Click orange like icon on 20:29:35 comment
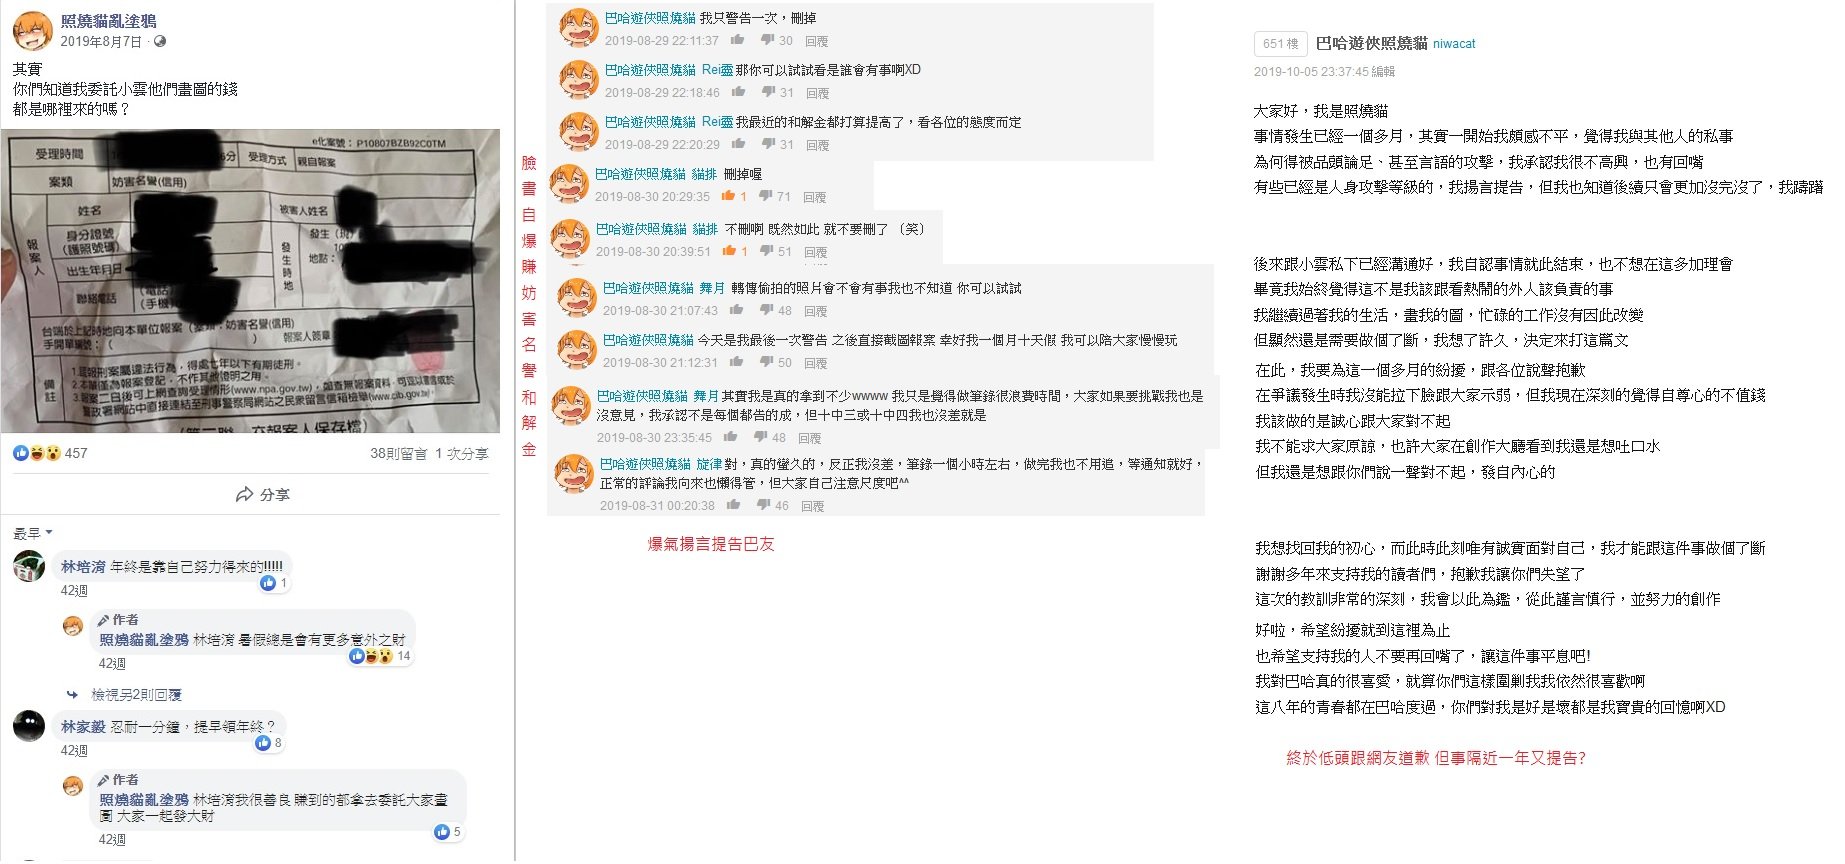Viewport: 1845px width, 864px height. pos(728,196)
